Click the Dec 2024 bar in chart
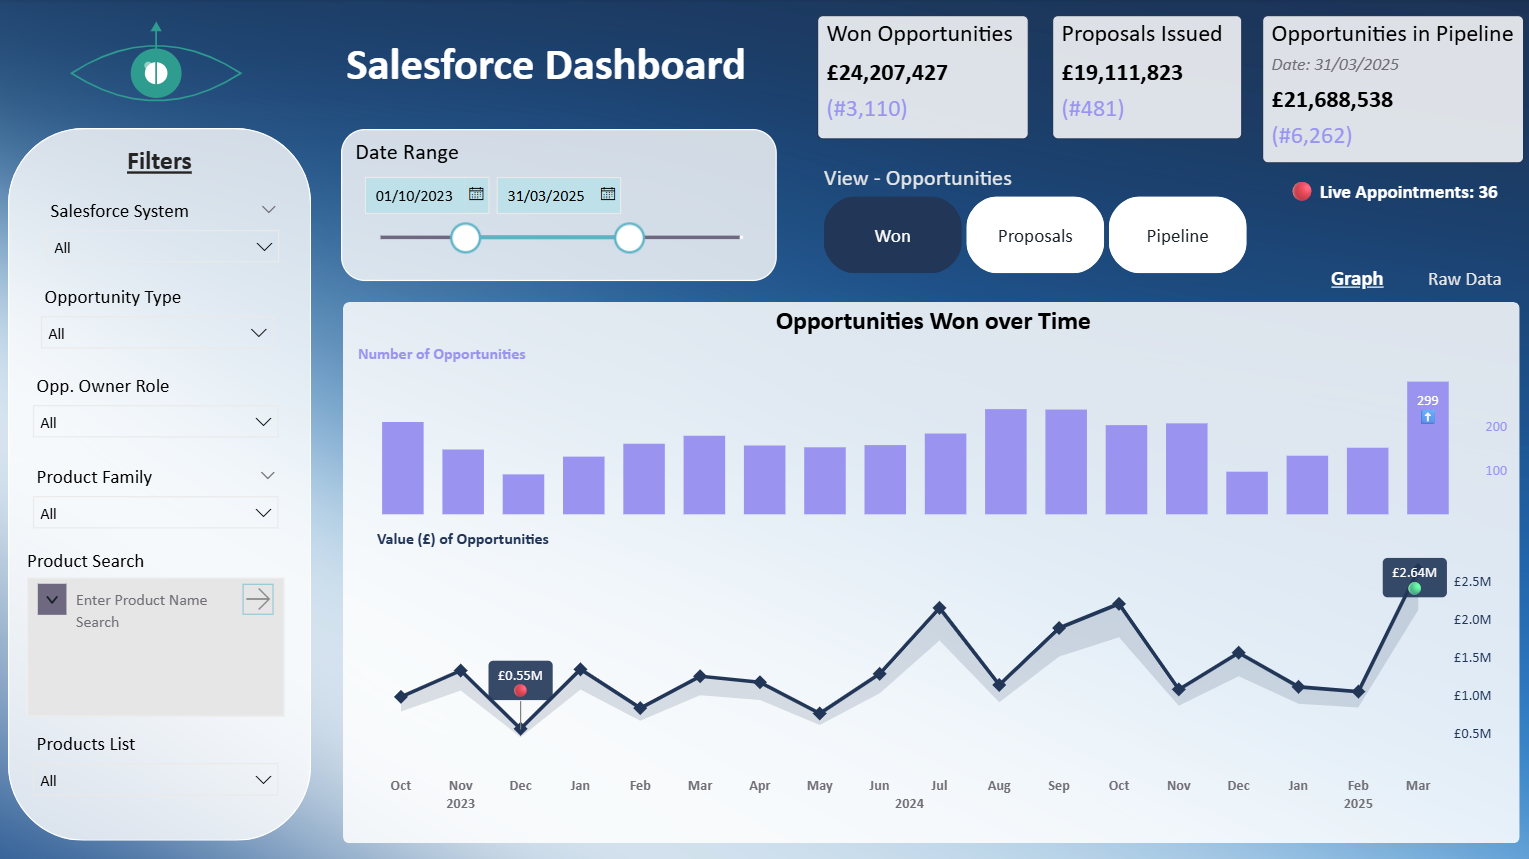The width and height of the screenshot is (1529, 859). pos(1247,493)
